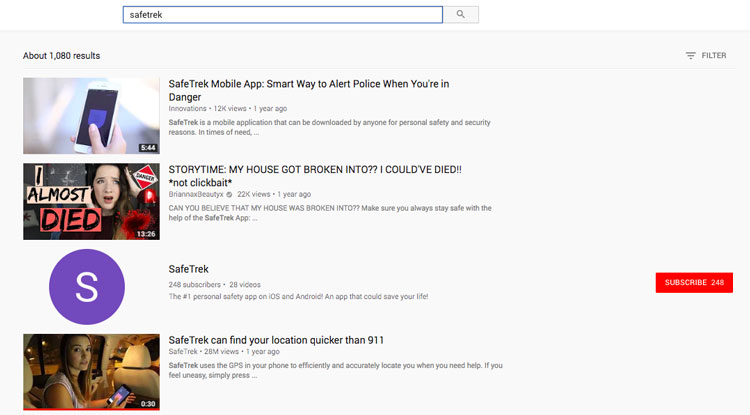This screenshot has width=750, height=415.
Task: Focus the search box containing 'safetrek'
Action: [283, 14]
